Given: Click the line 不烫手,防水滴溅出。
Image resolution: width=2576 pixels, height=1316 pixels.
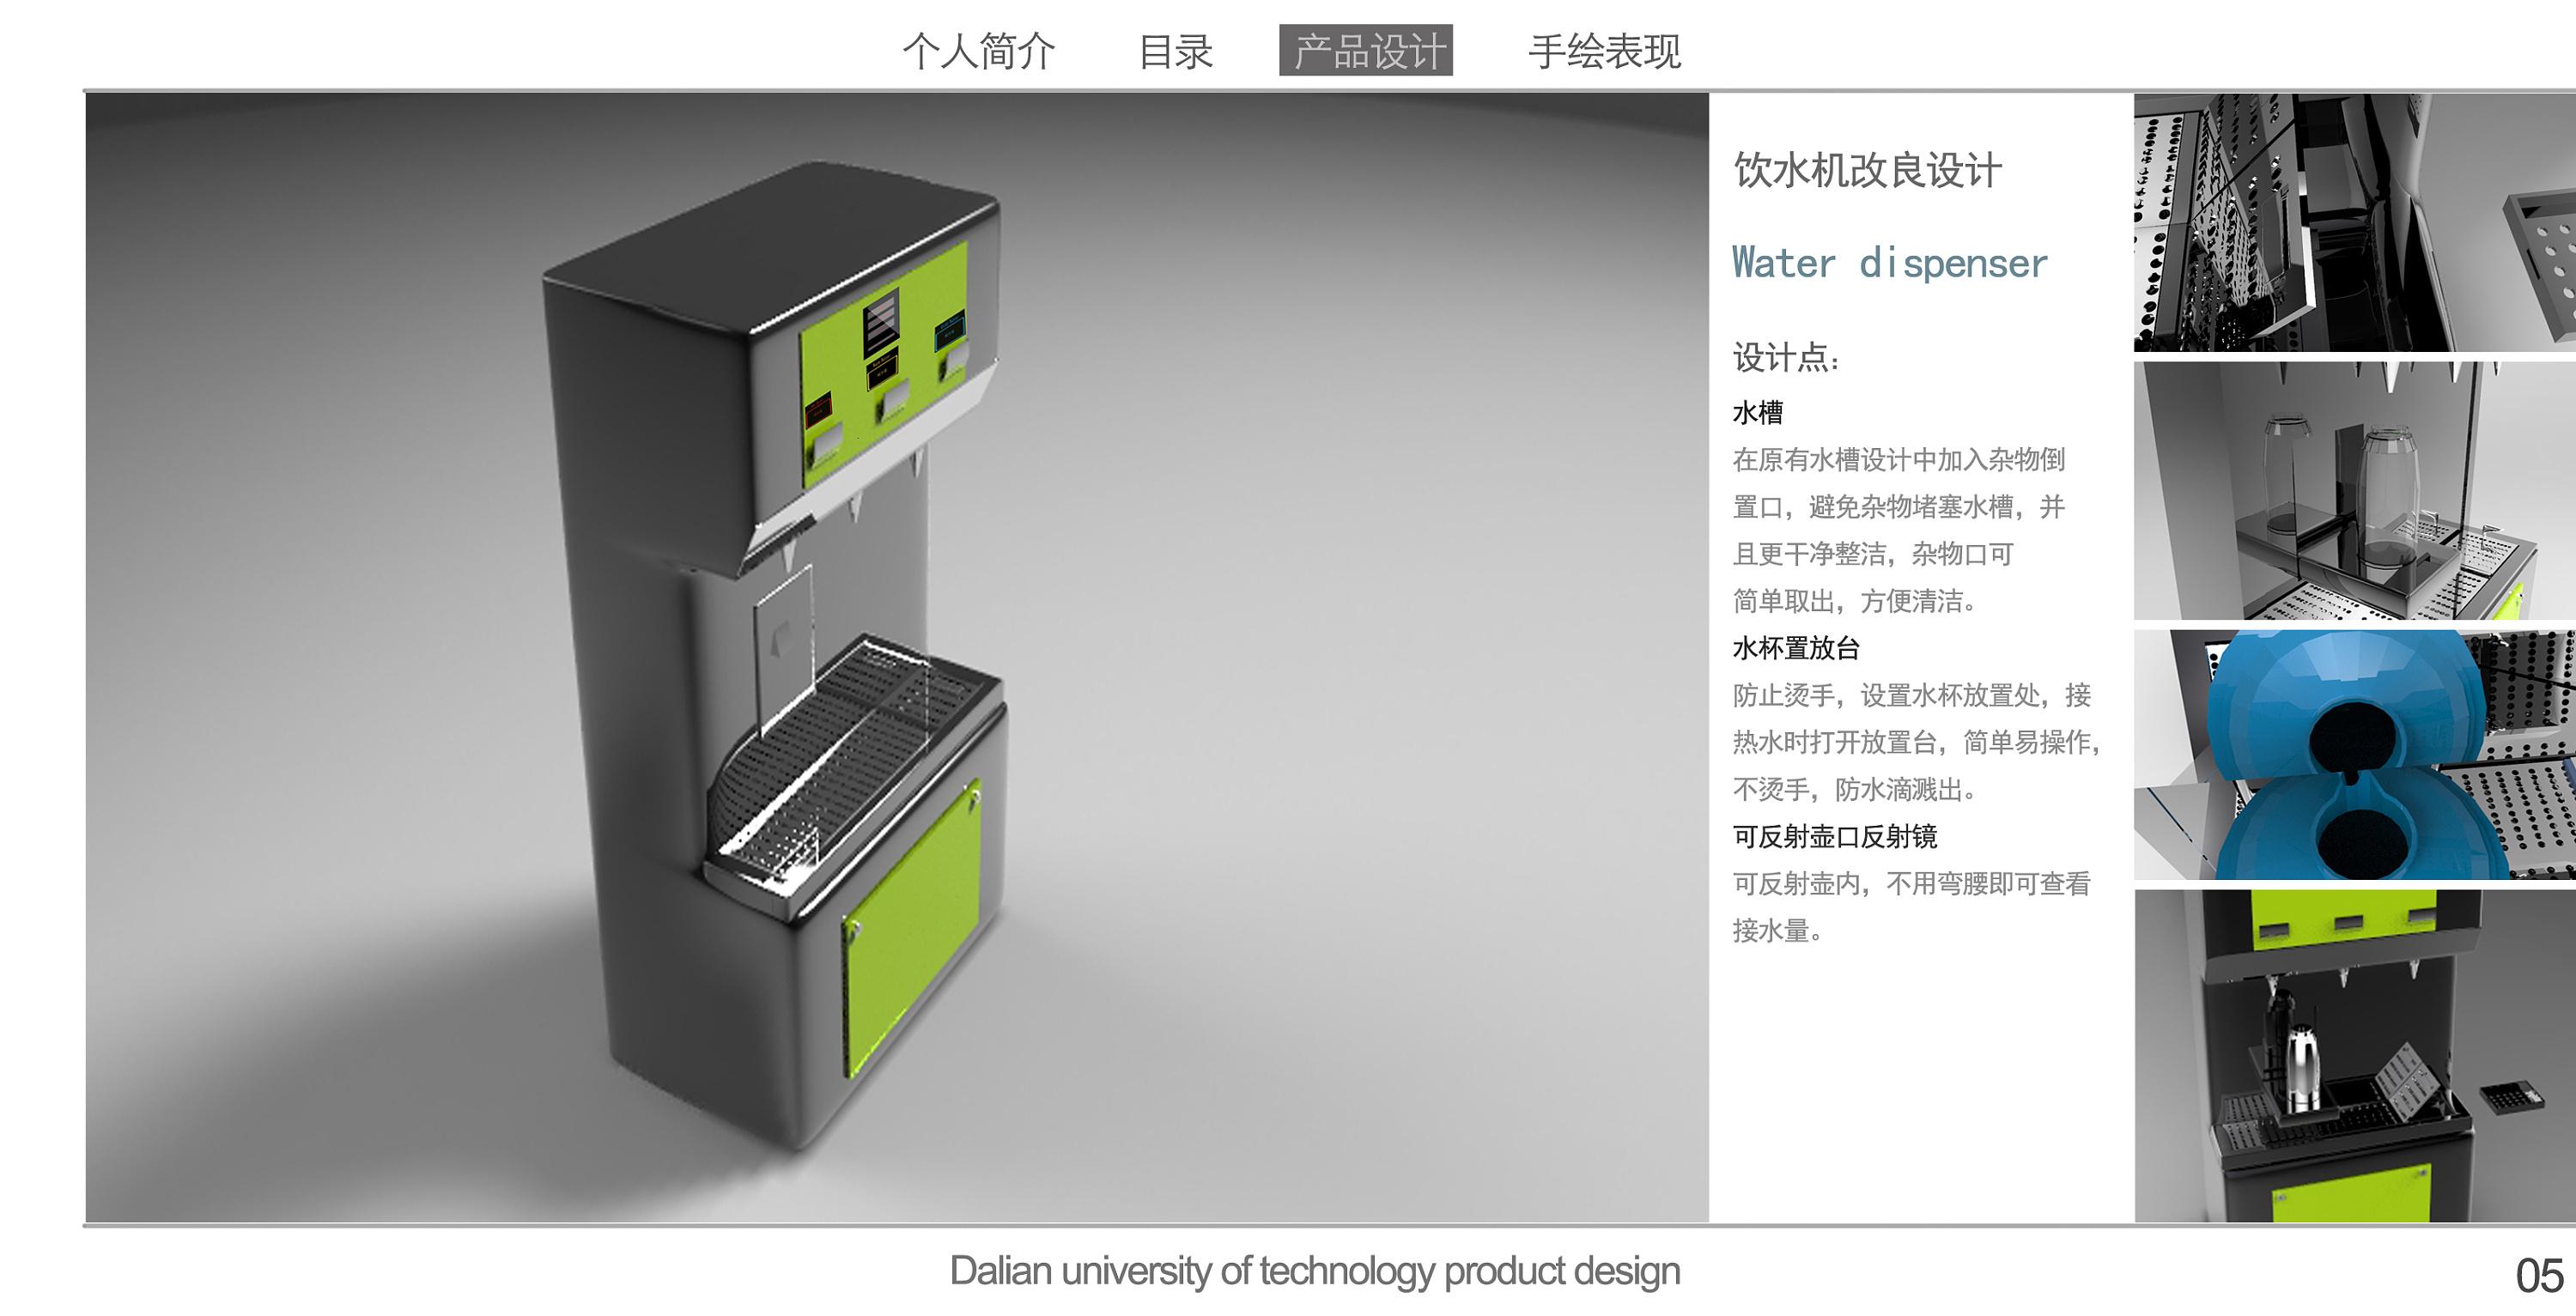Looking at the screenshot, I should [x=1855, y=789].
